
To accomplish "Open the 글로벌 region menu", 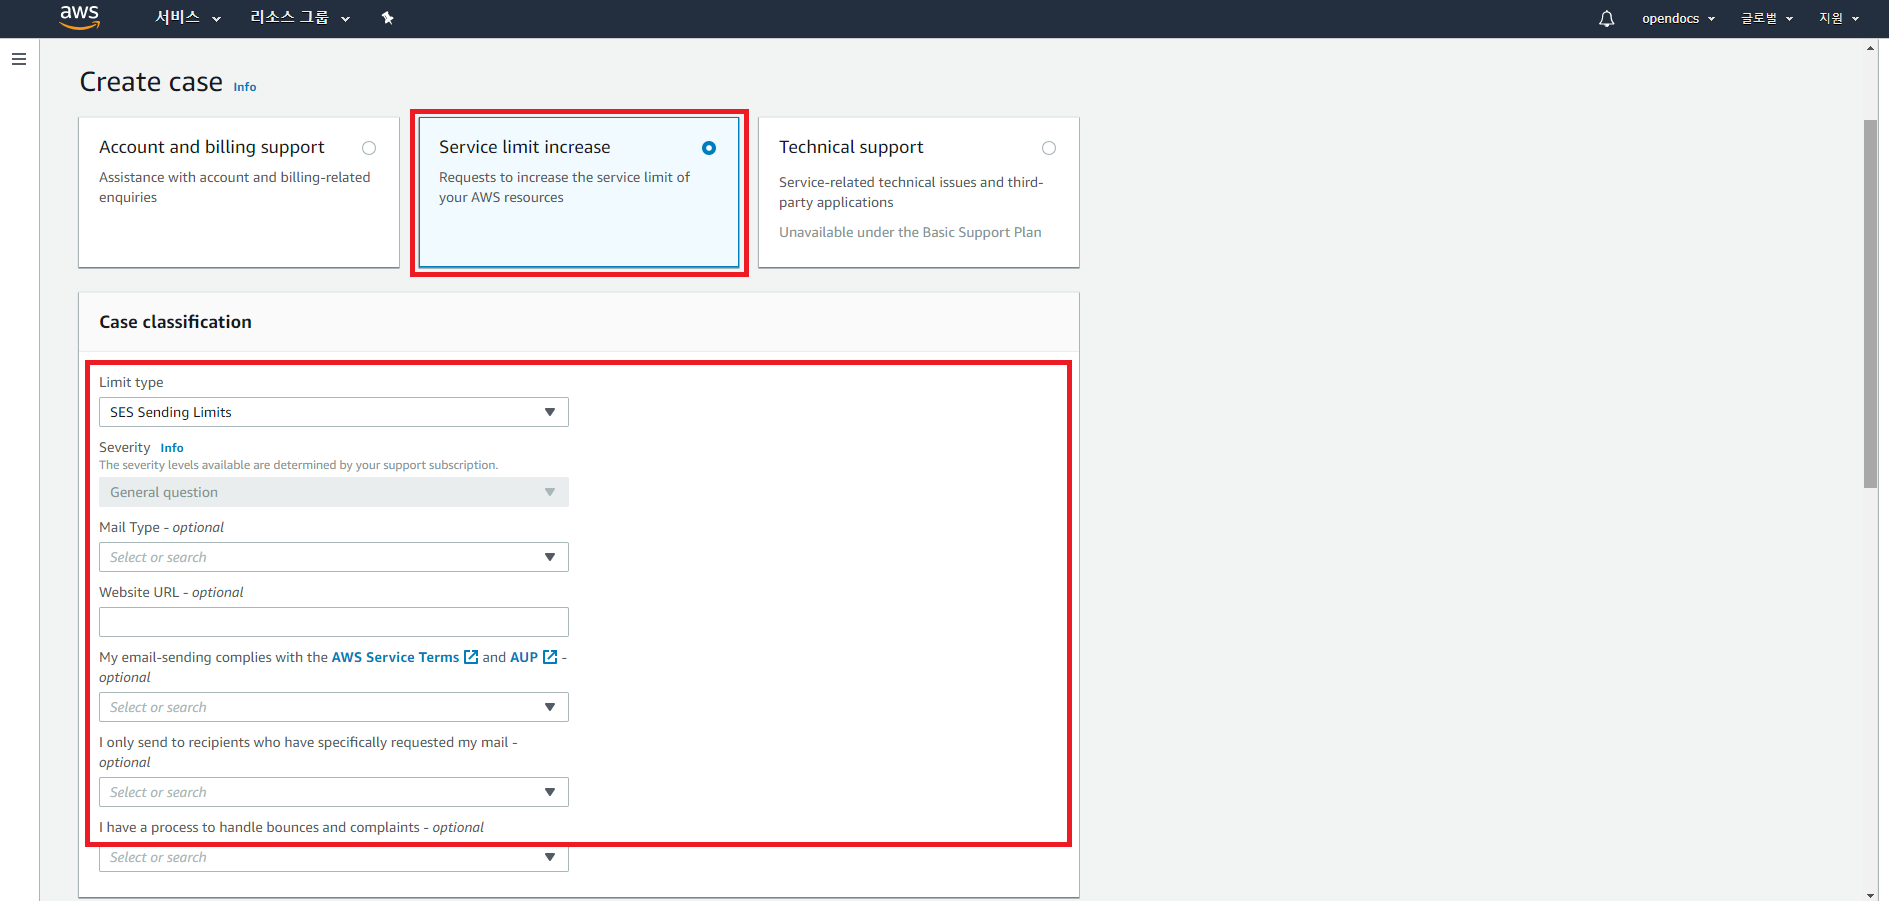I will (1767, 18).
